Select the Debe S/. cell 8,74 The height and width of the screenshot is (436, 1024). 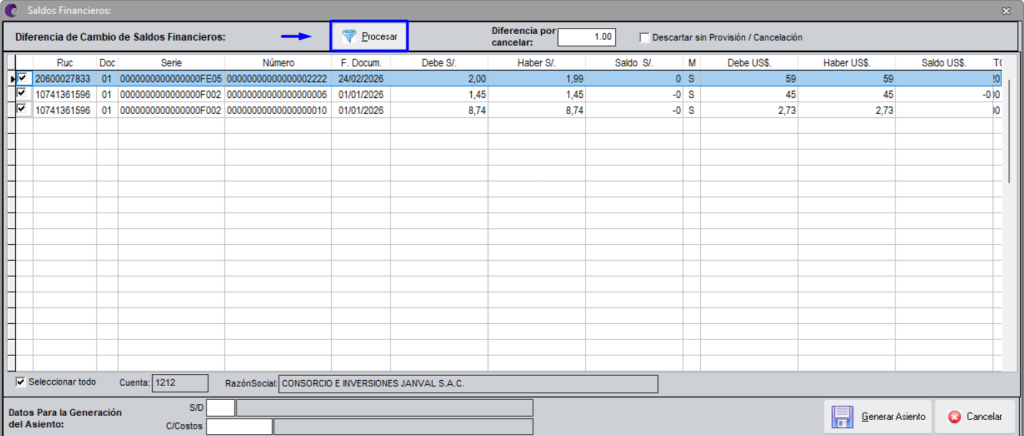[x=439, y=110]
